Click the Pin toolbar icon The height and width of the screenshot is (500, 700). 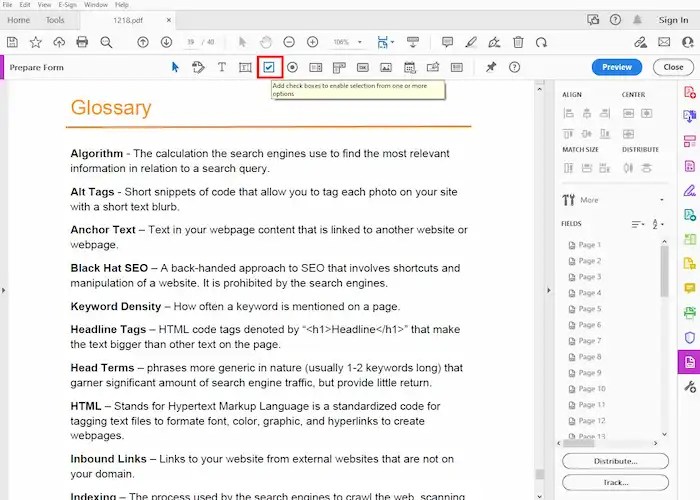tap(491, 67)
